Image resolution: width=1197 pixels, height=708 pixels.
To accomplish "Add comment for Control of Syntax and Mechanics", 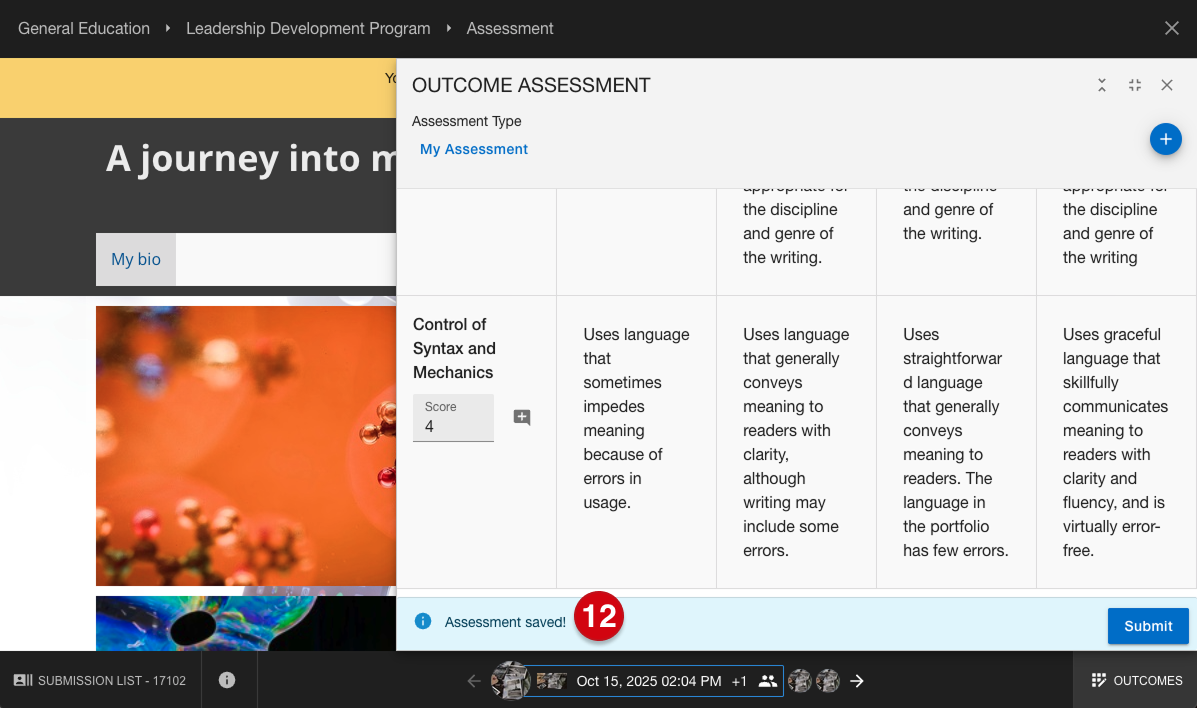I will [521, 417].
